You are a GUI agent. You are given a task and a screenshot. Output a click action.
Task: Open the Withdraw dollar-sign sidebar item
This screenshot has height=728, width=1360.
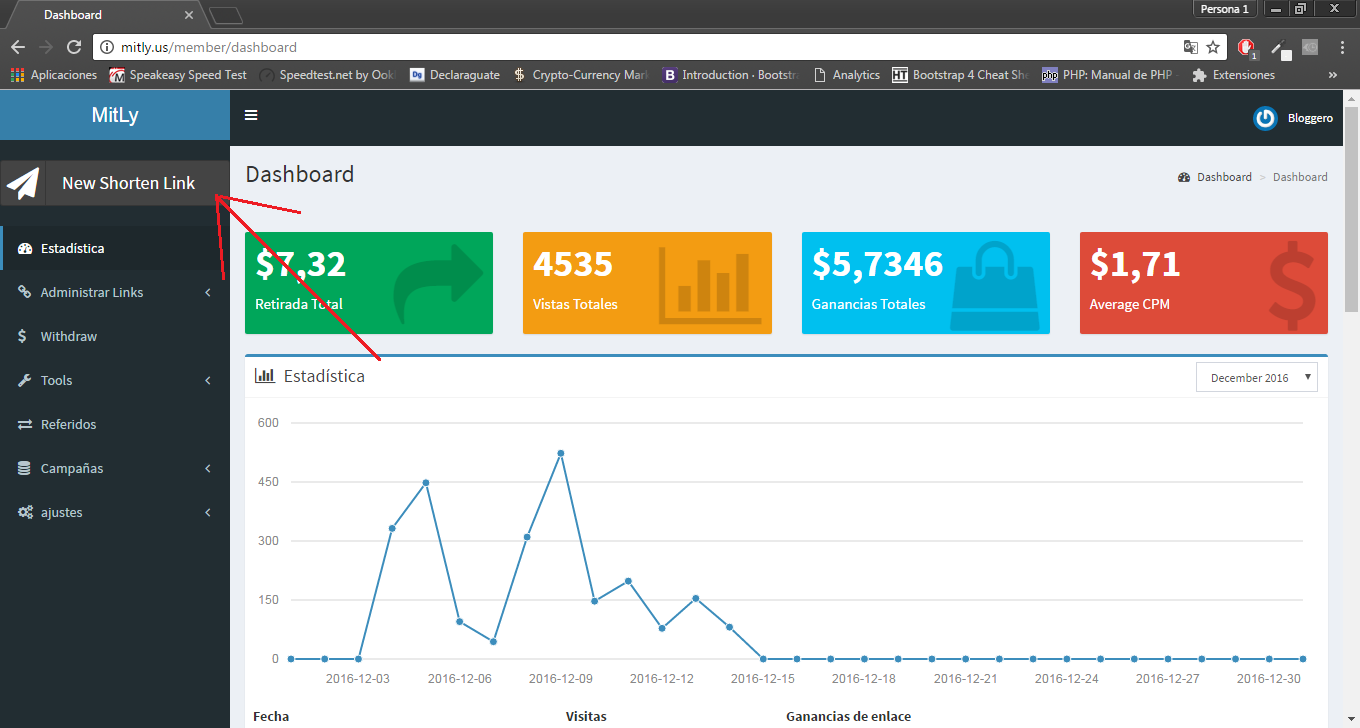(115, 336)
